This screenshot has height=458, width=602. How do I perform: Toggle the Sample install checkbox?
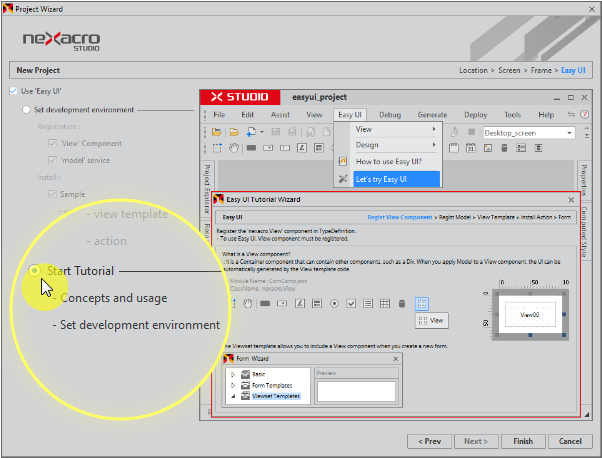click(53, 194)
